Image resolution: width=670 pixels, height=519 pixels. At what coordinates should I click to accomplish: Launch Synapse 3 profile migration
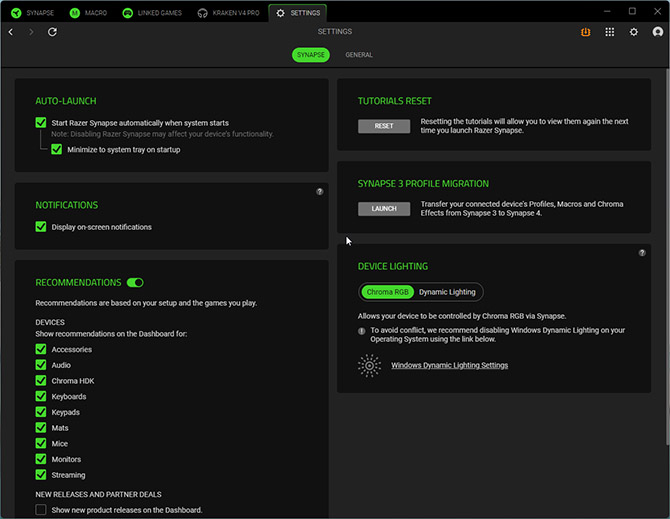click(x=384, y=209)
